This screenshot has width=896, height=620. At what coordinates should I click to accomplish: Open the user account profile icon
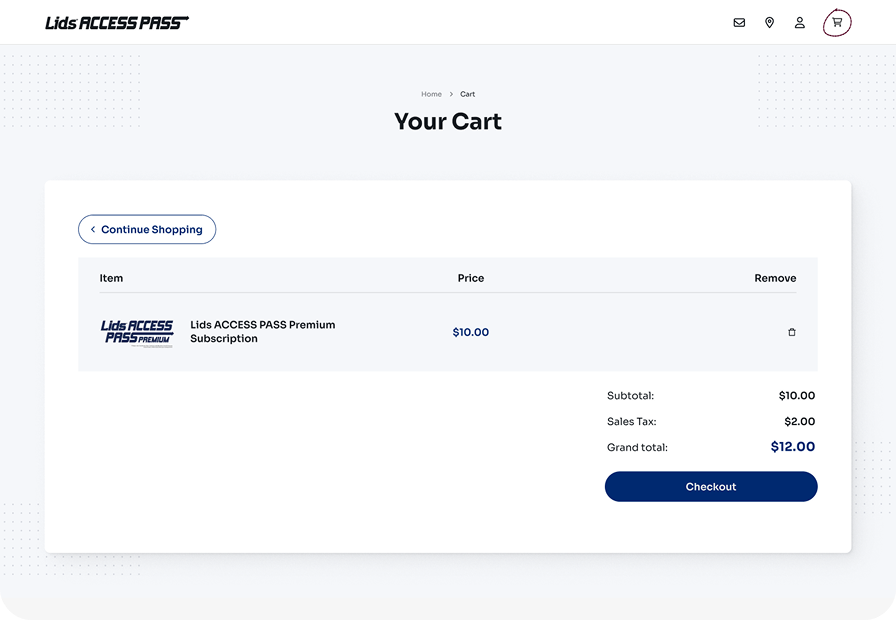click(x=800, y=22)
